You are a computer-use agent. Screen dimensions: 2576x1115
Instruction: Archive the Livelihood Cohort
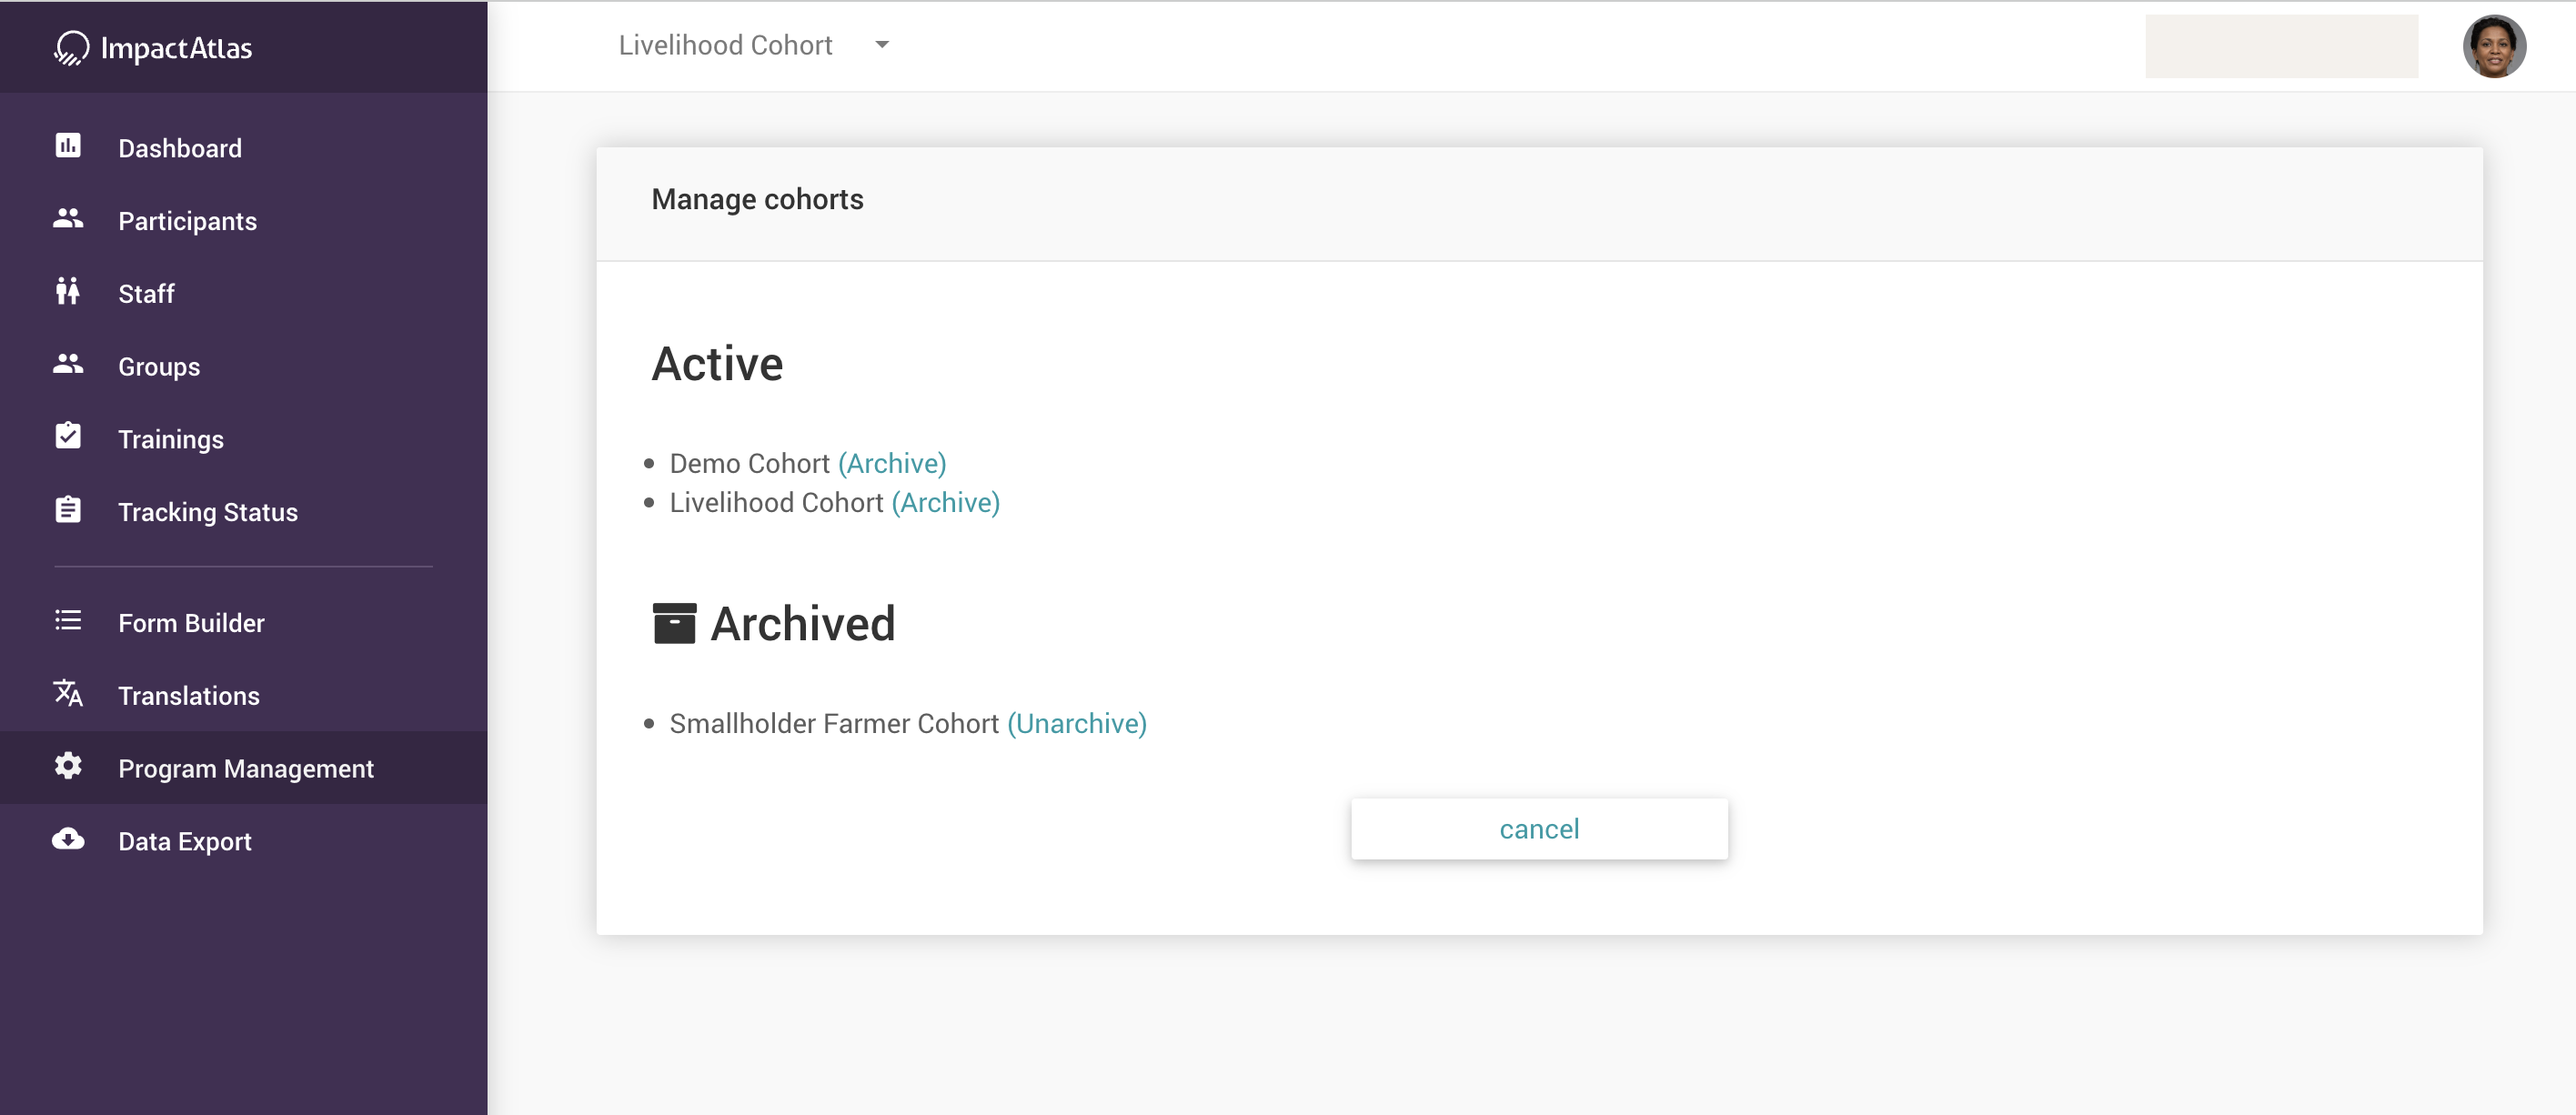point(945,503)
